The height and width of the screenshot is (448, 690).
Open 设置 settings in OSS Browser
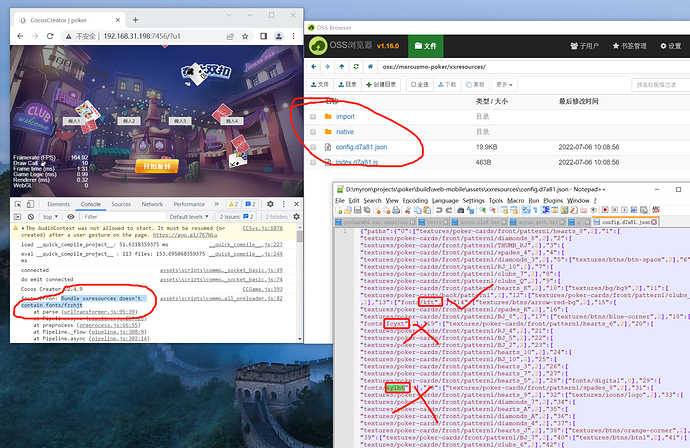click(671, 46)
